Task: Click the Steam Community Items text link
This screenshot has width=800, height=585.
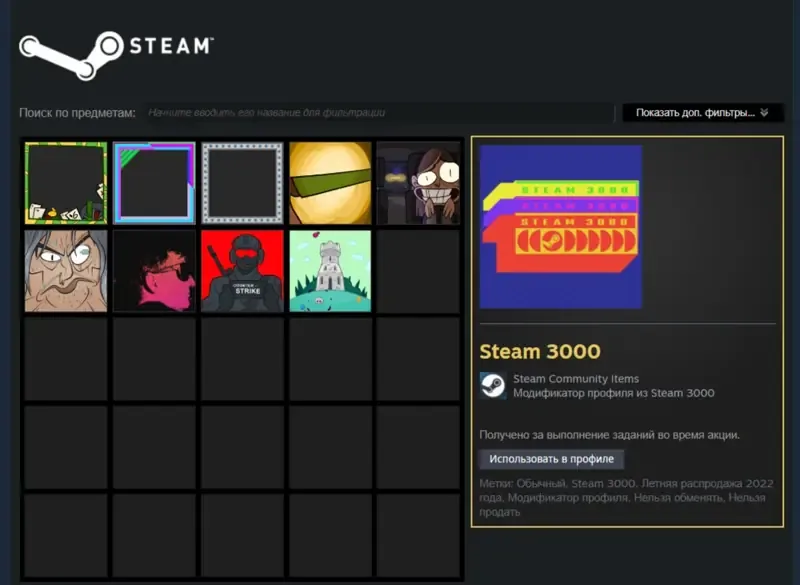Action: pos(576,379)
